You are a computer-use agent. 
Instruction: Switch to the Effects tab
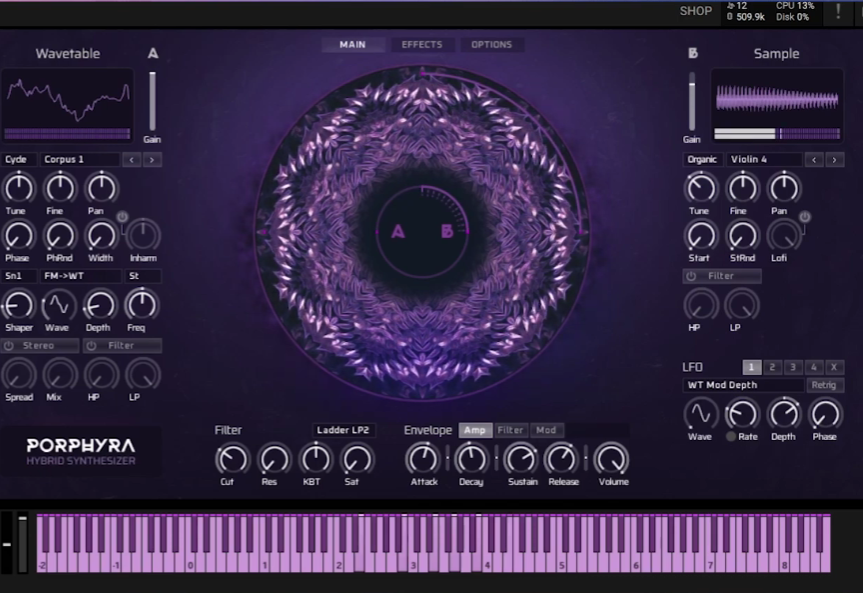tap(421, 44)
